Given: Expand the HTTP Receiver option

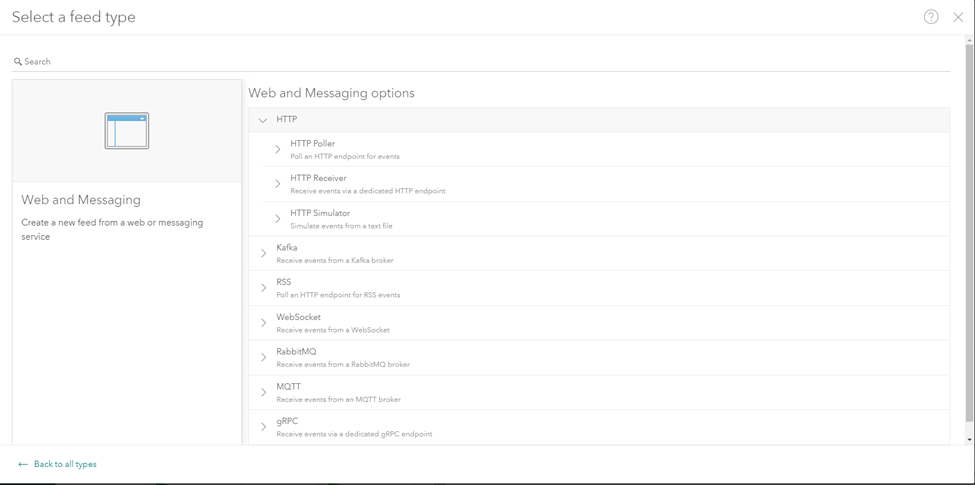Looking at the screenshot, I should (278, 184).
